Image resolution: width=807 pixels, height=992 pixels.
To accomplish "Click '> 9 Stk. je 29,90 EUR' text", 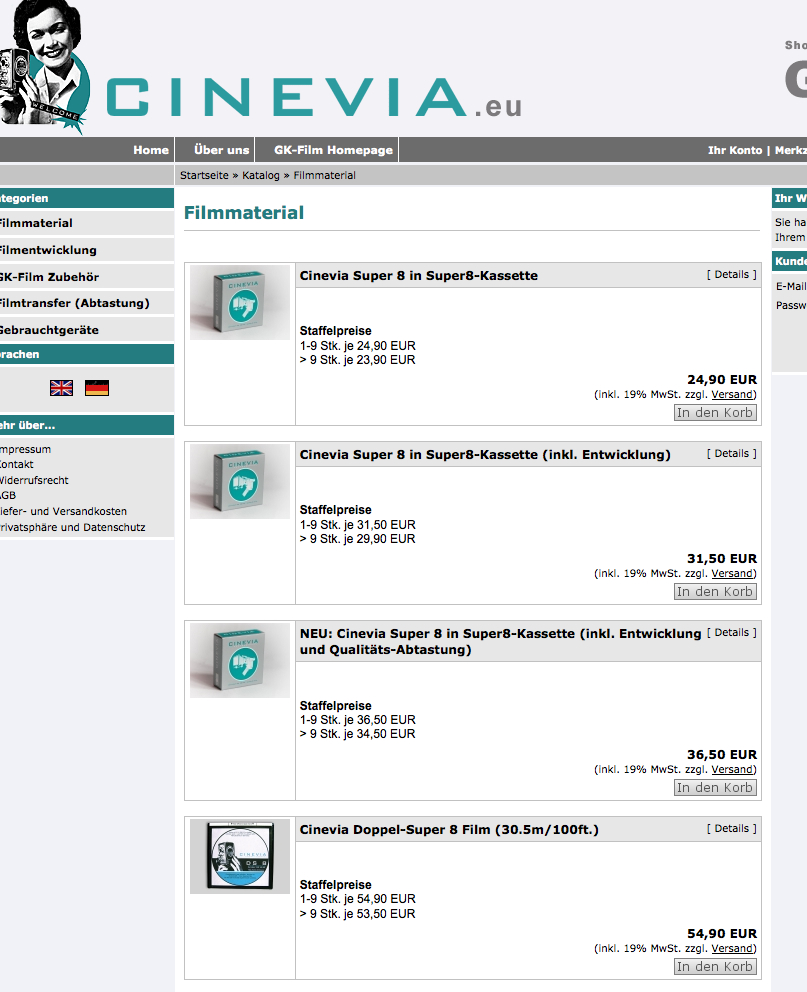I will [x=357, y=539].
